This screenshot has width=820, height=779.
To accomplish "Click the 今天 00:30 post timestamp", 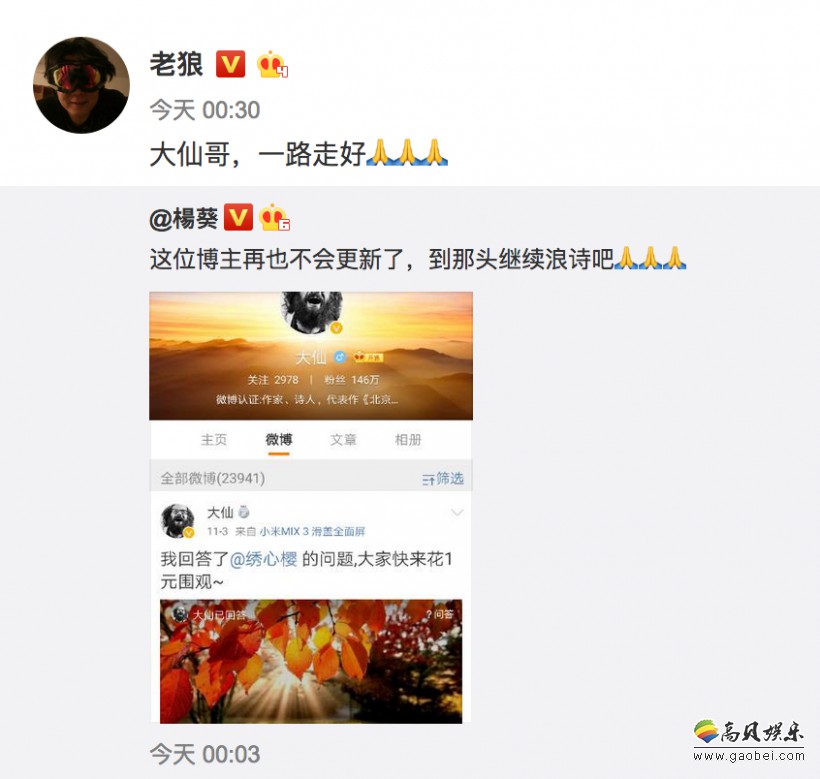I will (x=205, y=110).
